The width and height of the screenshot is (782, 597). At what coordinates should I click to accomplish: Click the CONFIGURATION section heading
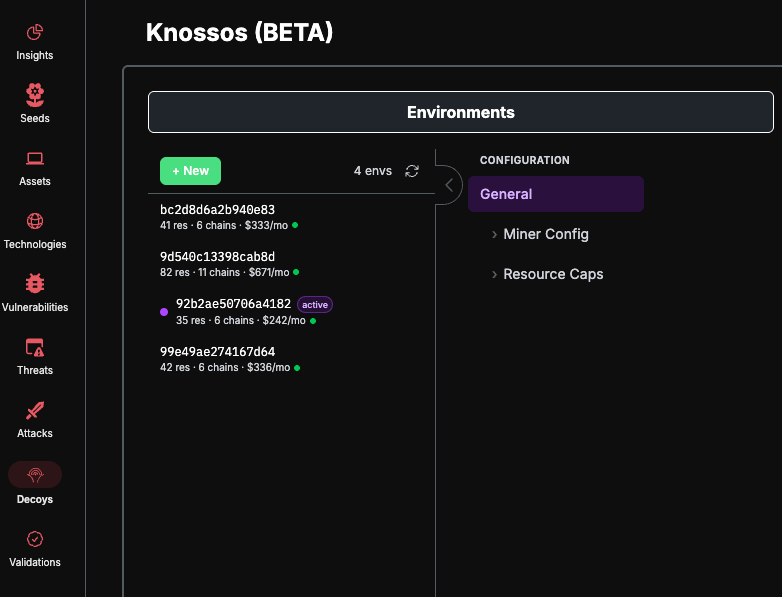tap(525, 160)
